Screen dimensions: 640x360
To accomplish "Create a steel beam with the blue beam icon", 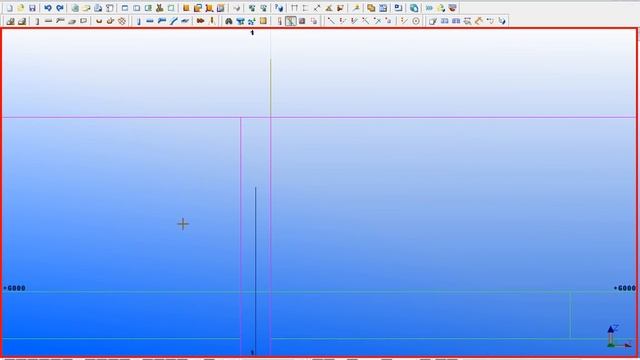I will tap(150, 21).
